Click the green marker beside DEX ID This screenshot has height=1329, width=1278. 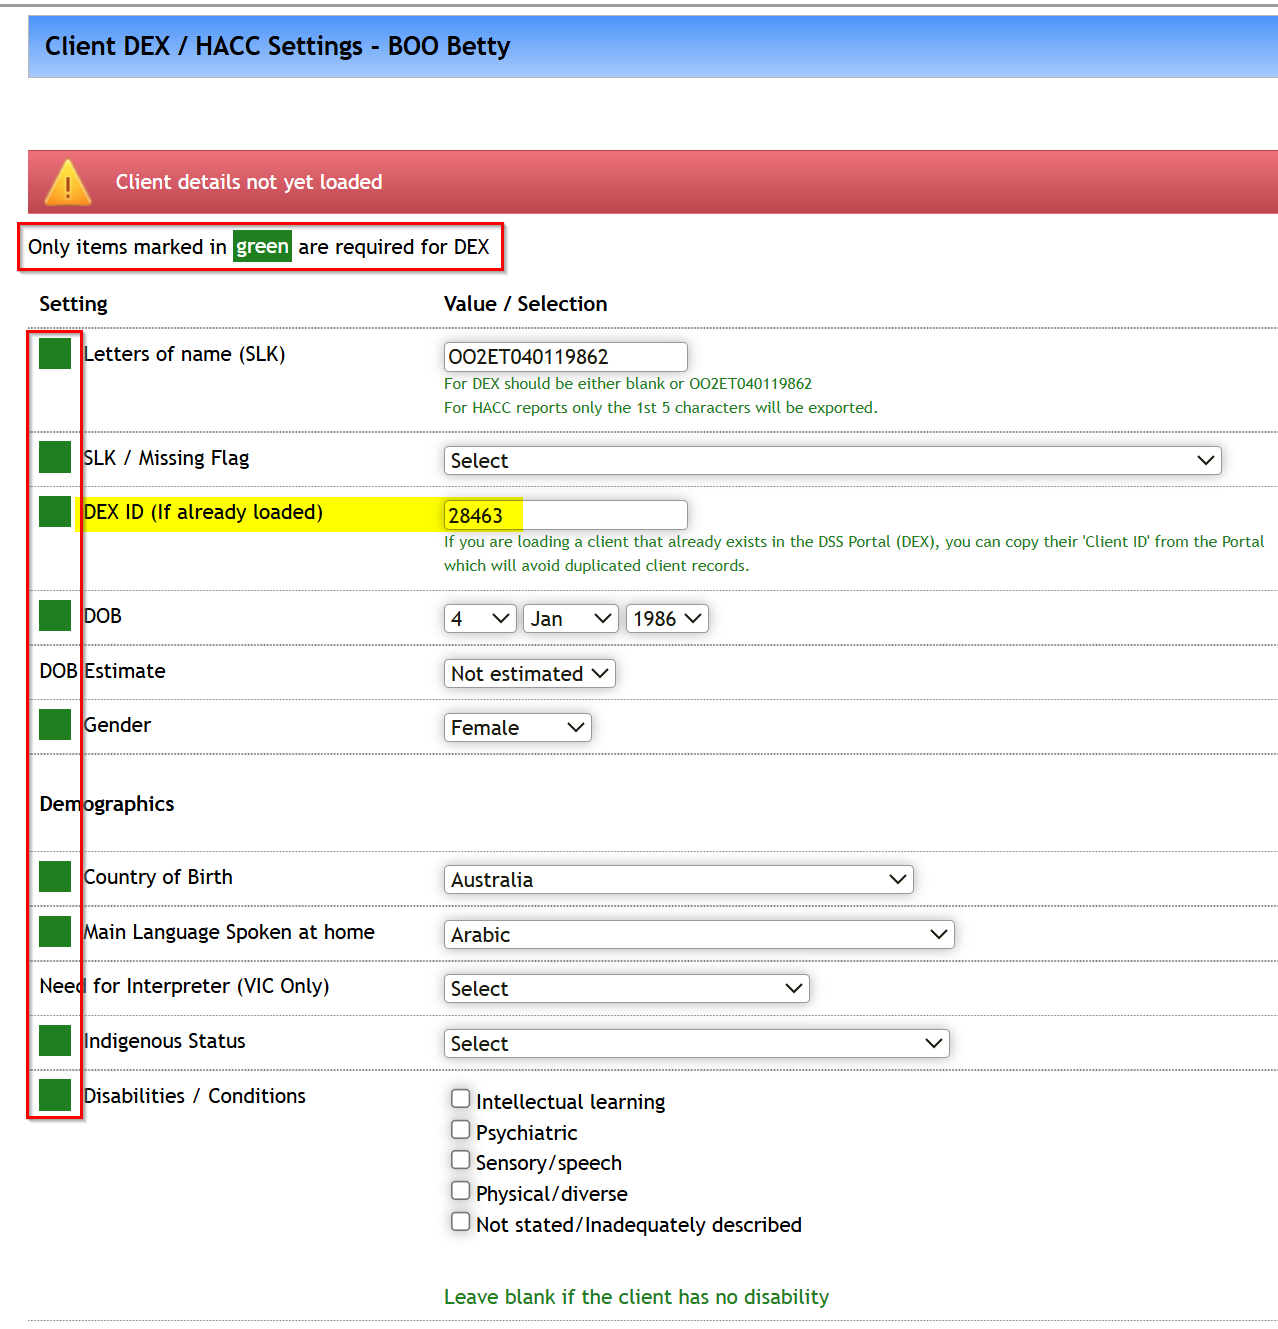[x=55, y=511]
